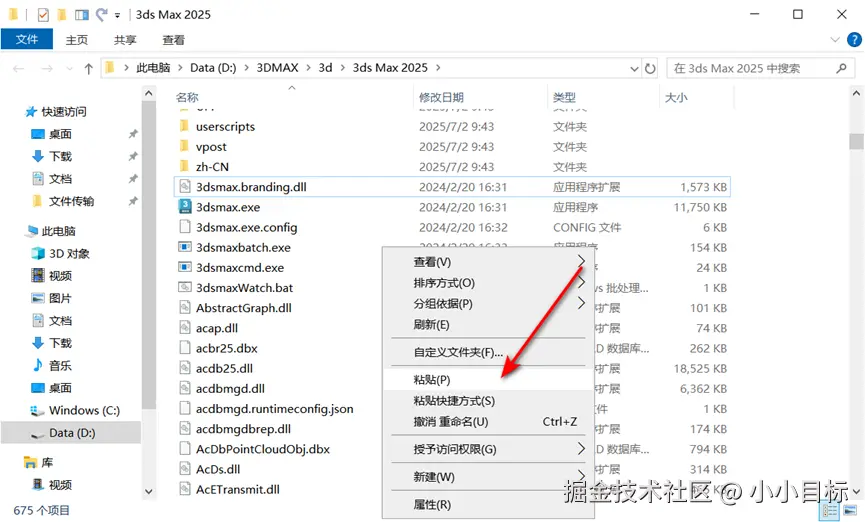
Task: Select the 3dsmaxcmd.exe file icon
Action: pos(185,268)
